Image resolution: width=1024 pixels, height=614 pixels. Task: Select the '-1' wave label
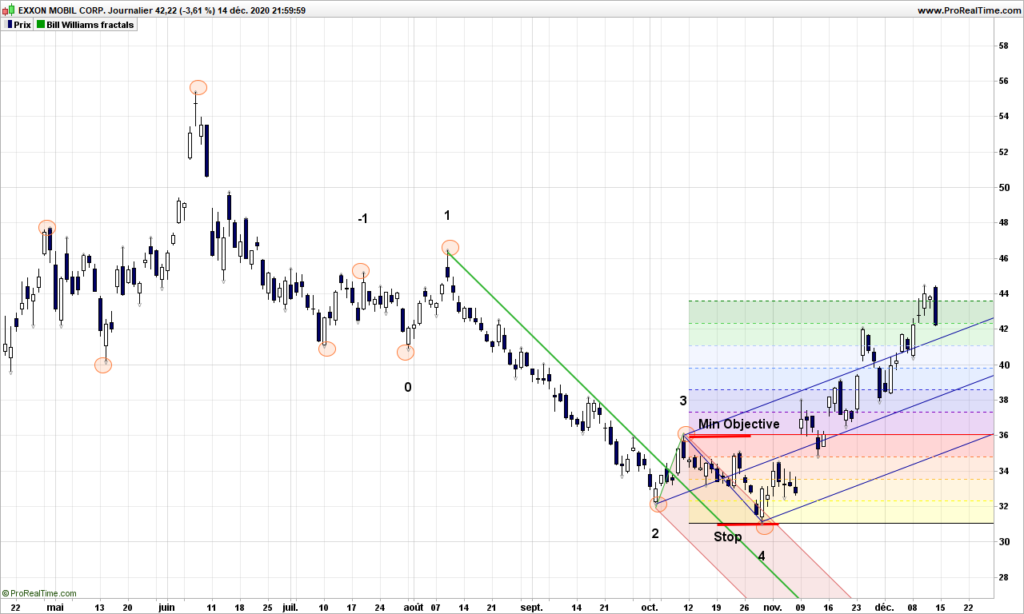(362, 219)
